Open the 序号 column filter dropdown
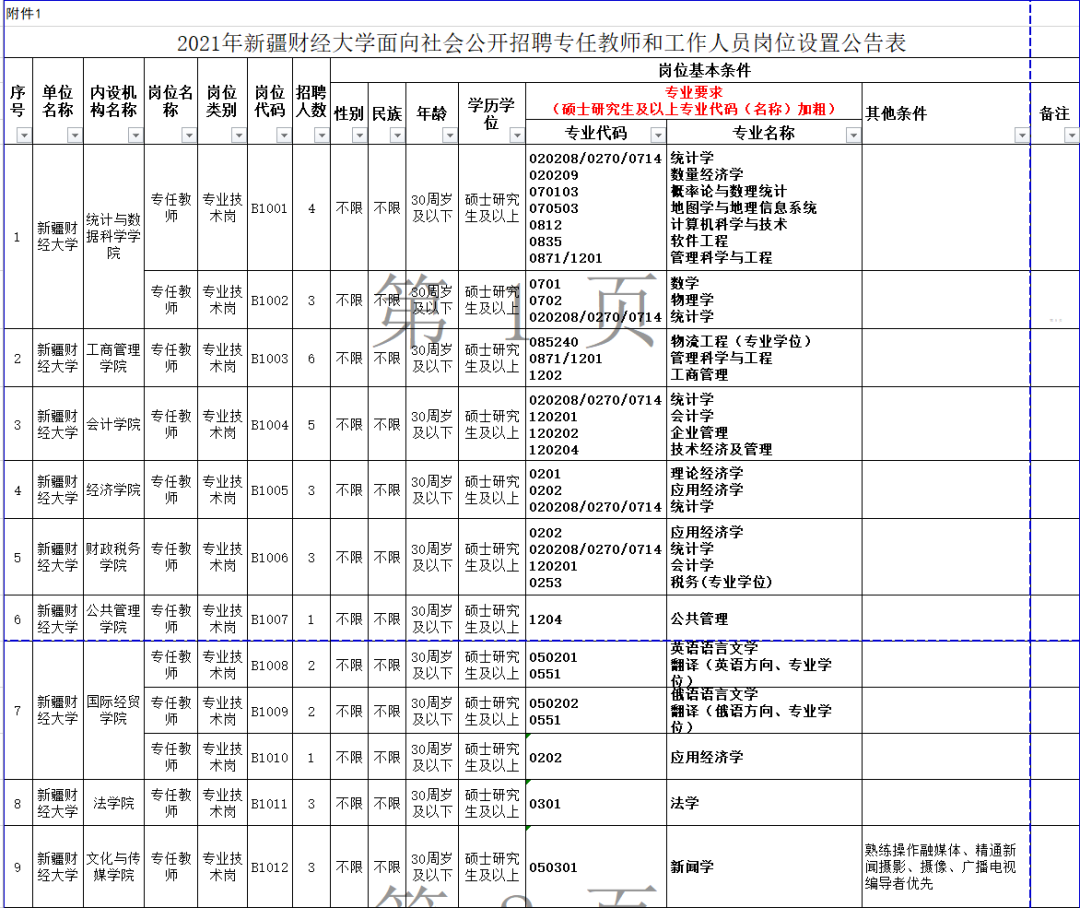 tap(24, 136)
